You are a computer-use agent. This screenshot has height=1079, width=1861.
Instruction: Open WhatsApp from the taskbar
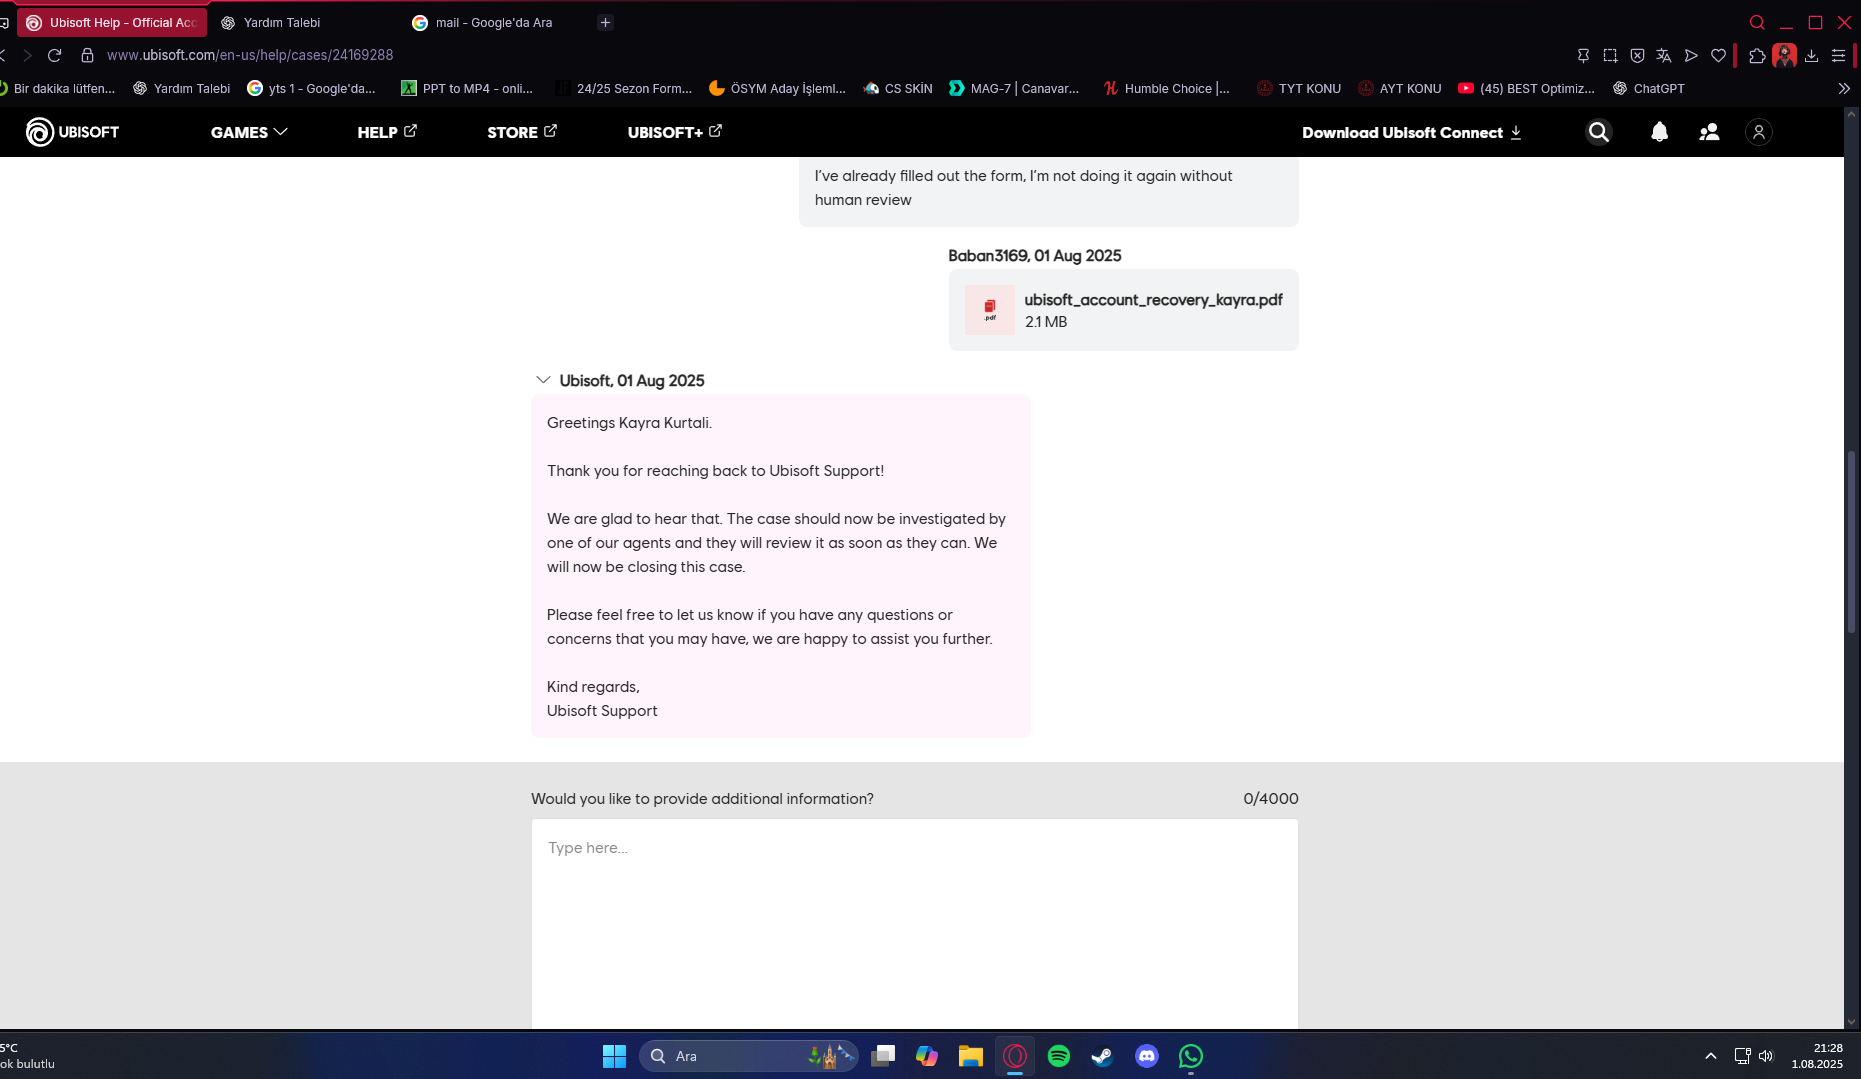1191,1056
